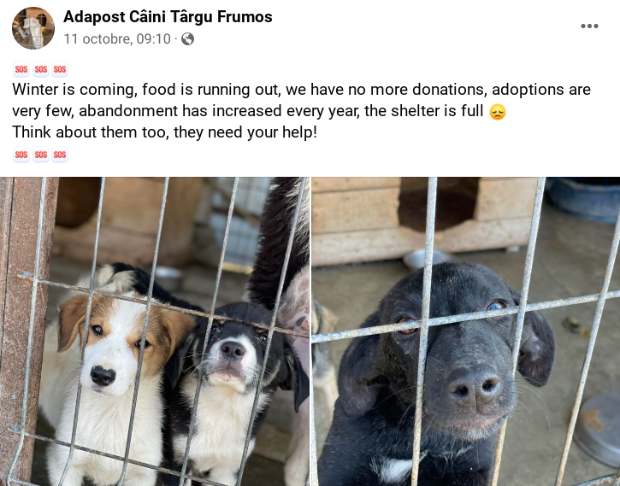Click the "very few, abandonment has increased" text line

pyautogui.click(x=248, y=111)
